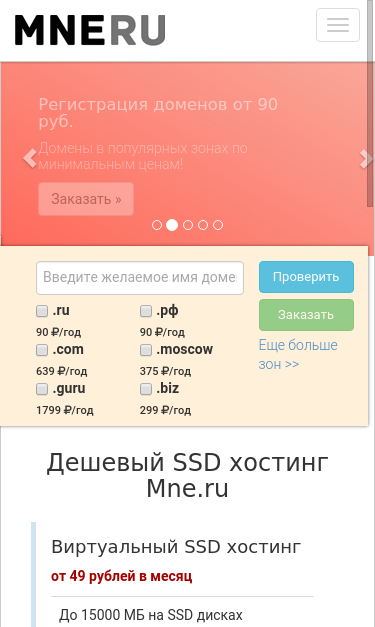Check the .guru domain checkbox
375x627 pixels.
click(42, 389)
